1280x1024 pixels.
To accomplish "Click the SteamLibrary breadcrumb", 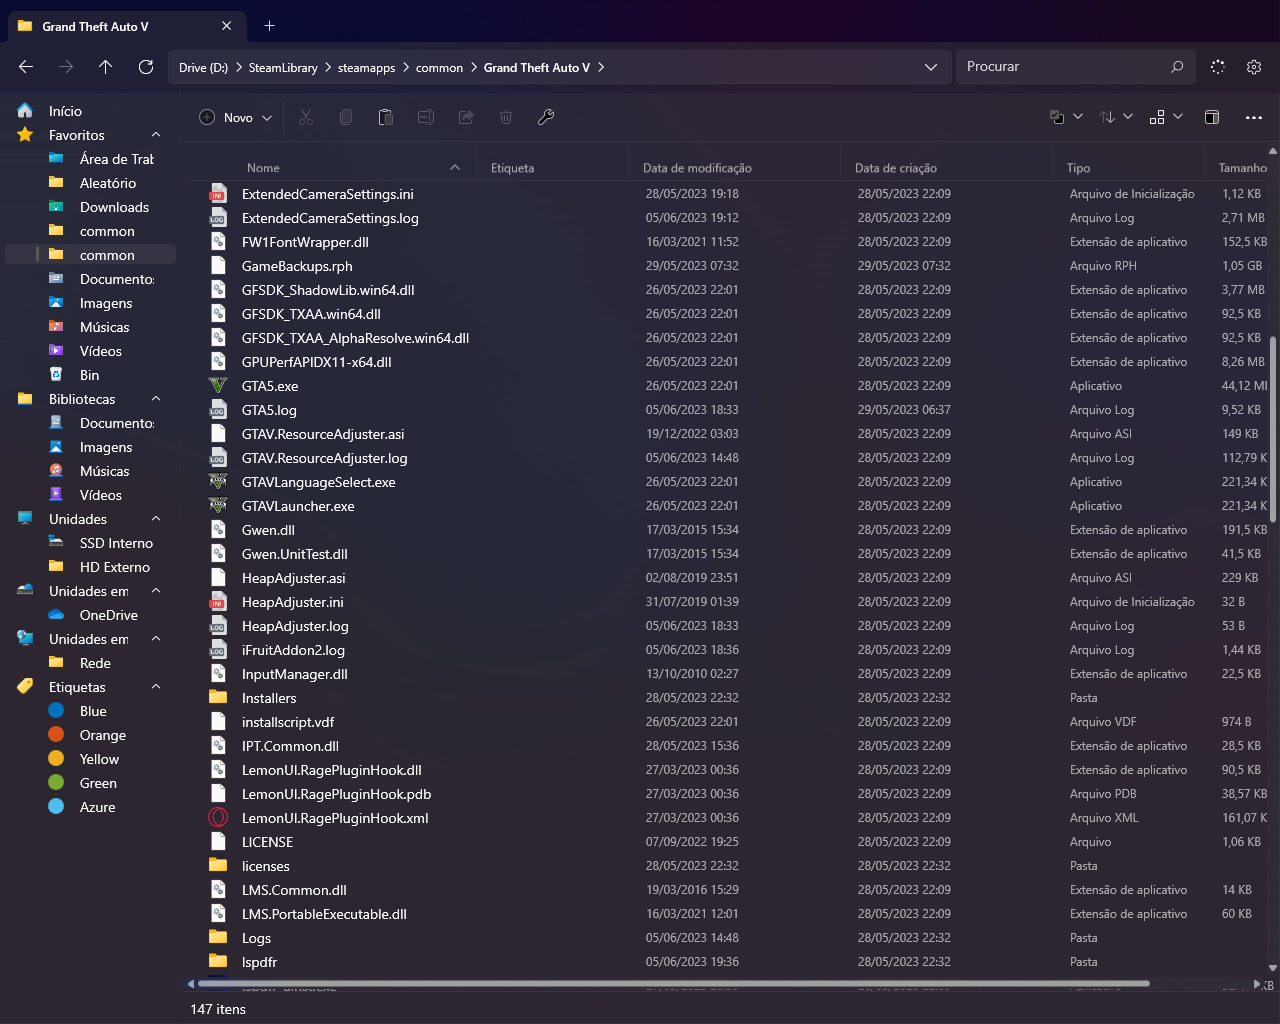I will (283, 68).
